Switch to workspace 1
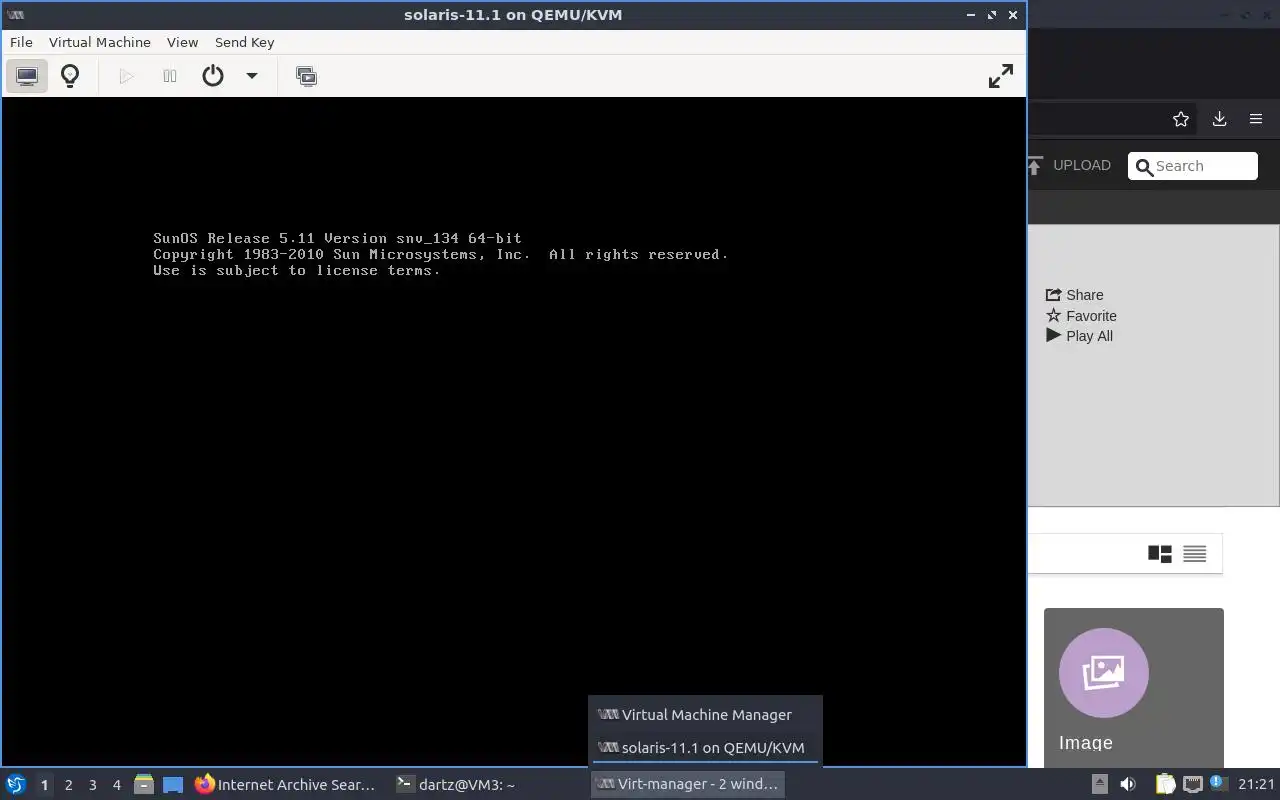This screenshot has width=1280, height=800. [x=44, y=785]
